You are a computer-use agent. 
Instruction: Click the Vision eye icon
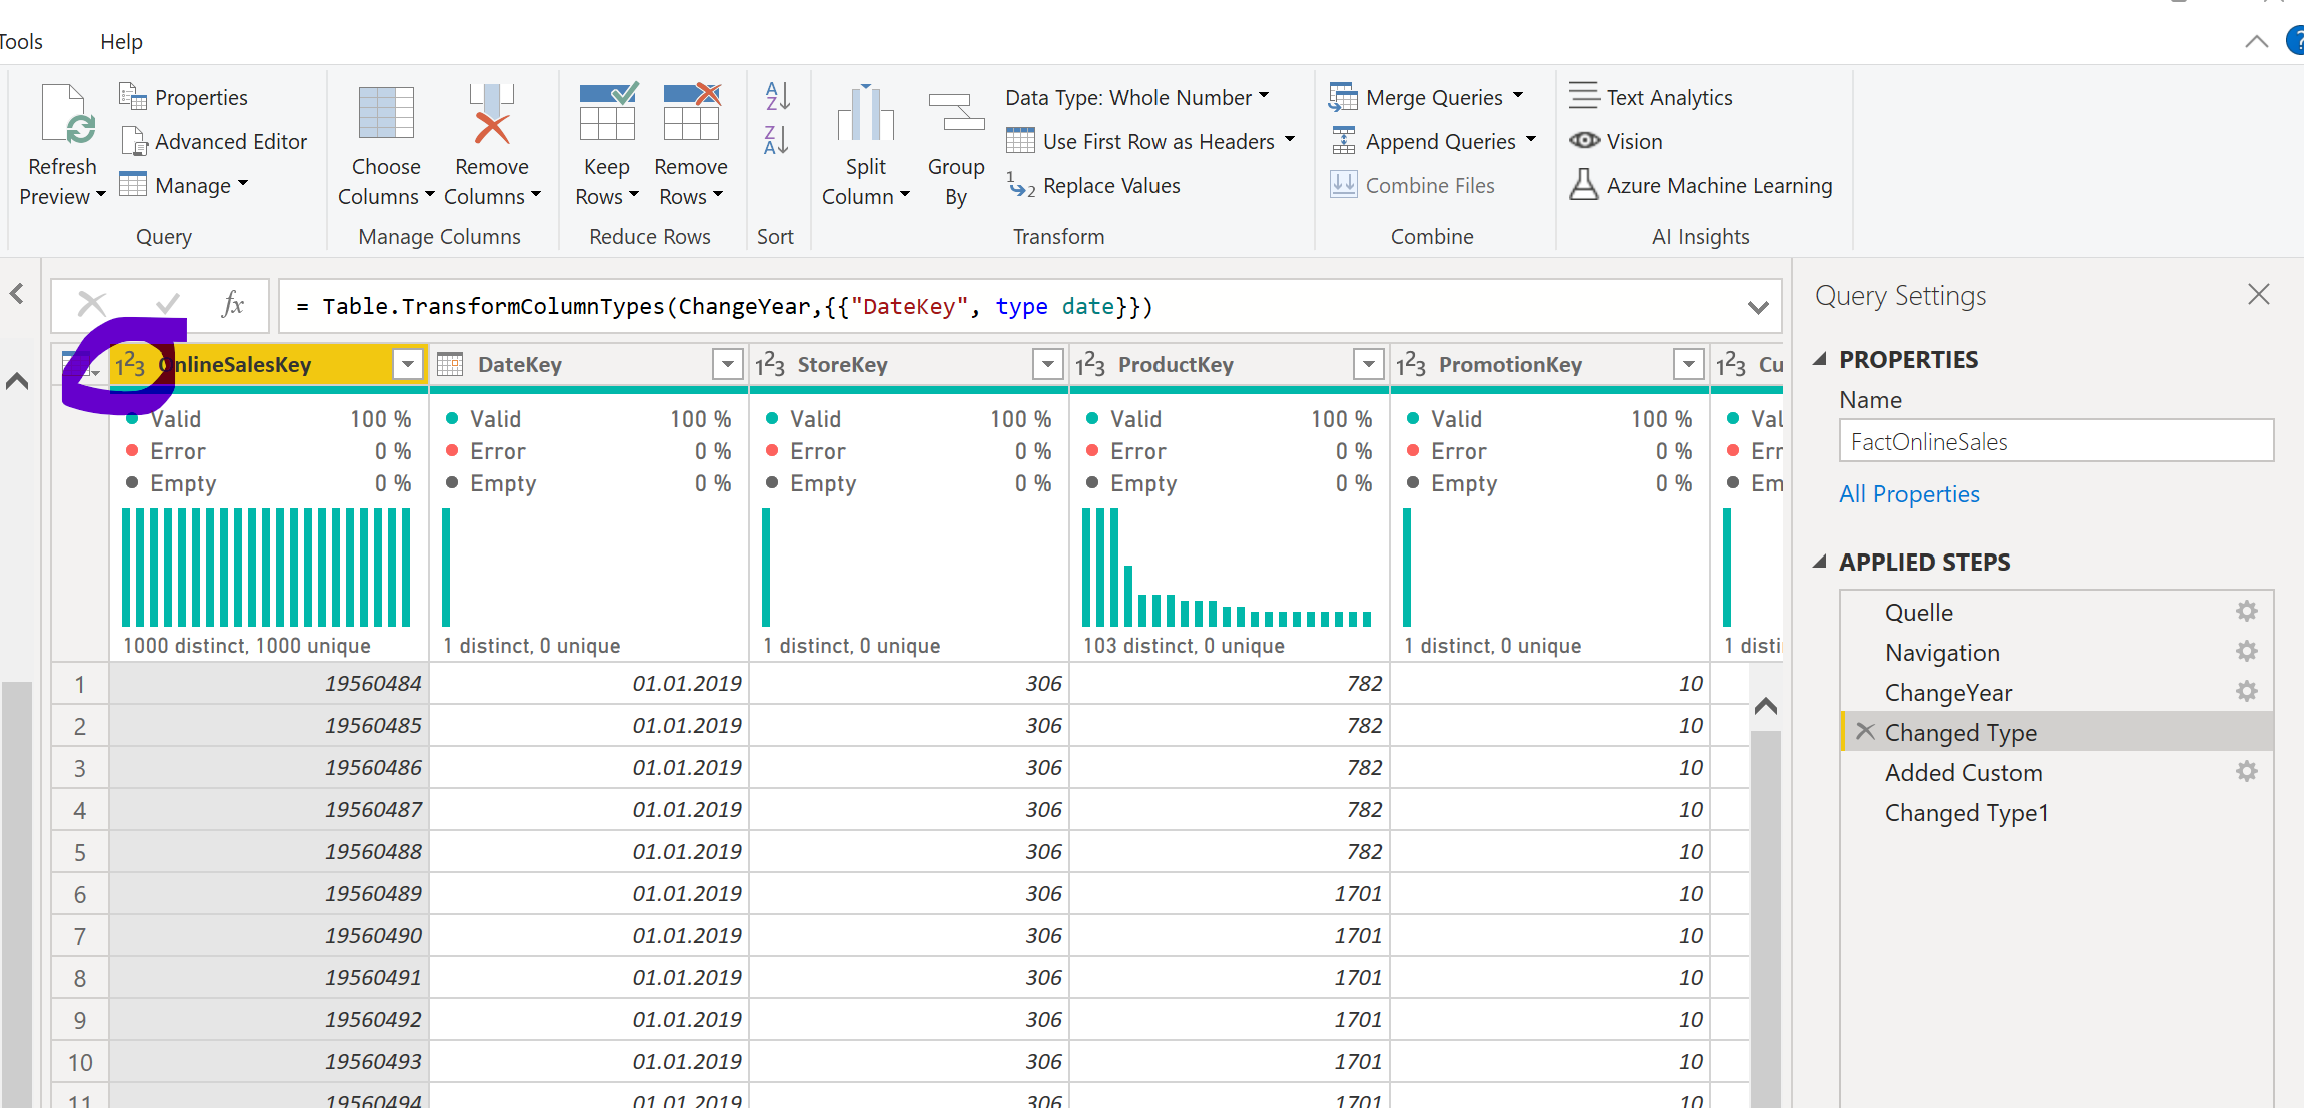click(1584, 140)
